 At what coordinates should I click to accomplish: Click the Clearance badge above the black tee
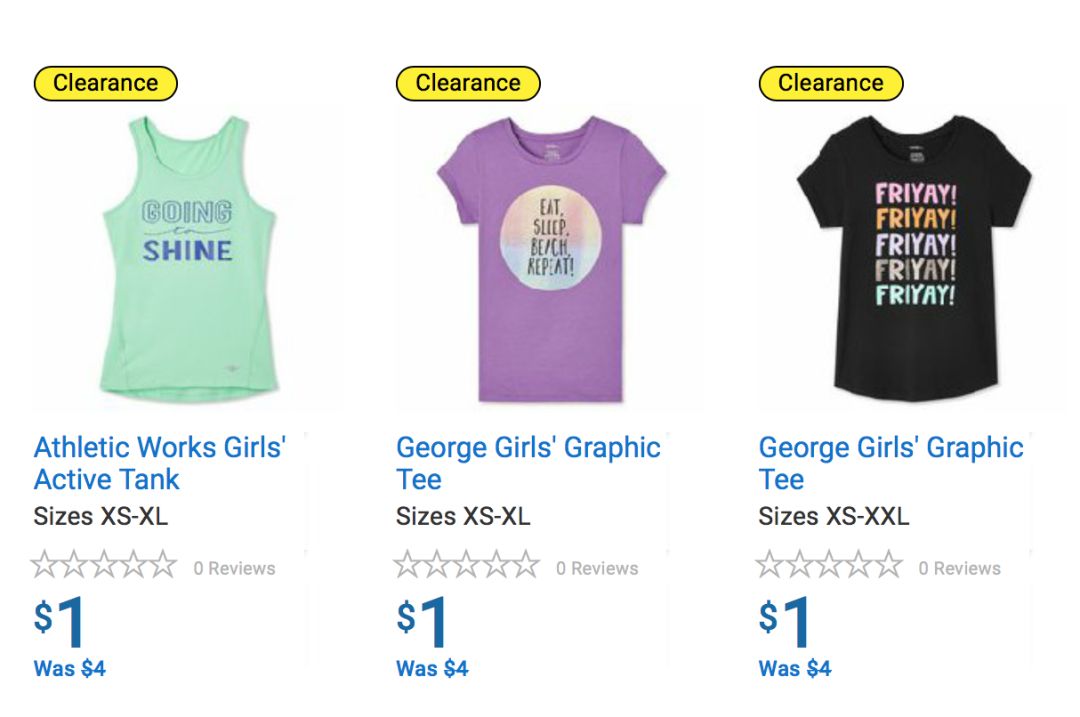point(831,83)
